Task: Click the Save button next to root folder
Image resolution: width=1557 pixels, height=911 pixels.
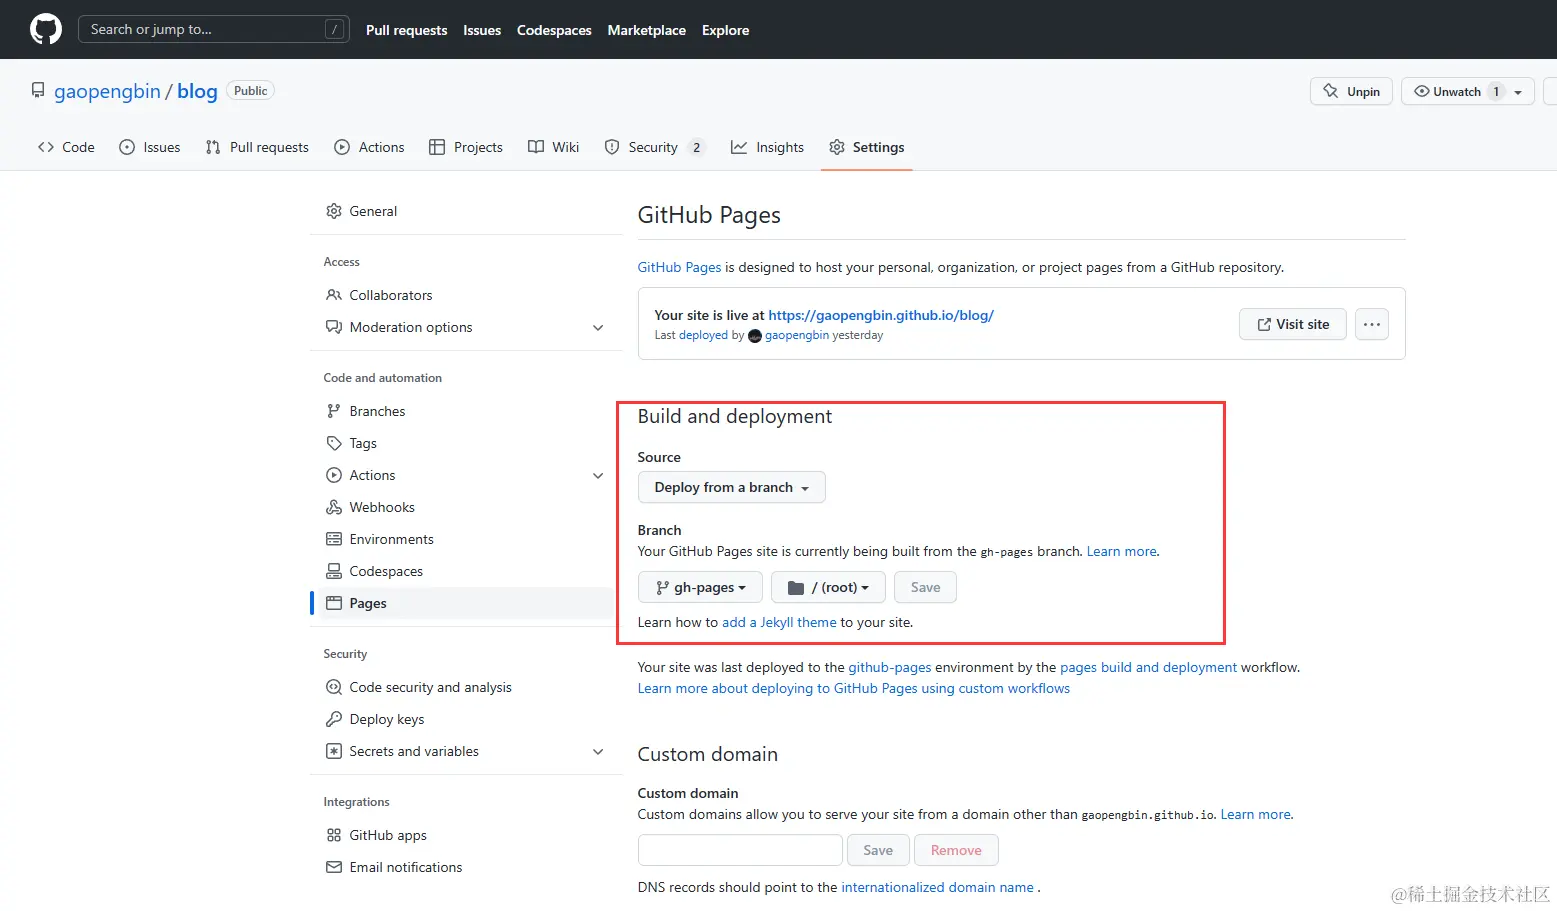Action: [925, 587]
